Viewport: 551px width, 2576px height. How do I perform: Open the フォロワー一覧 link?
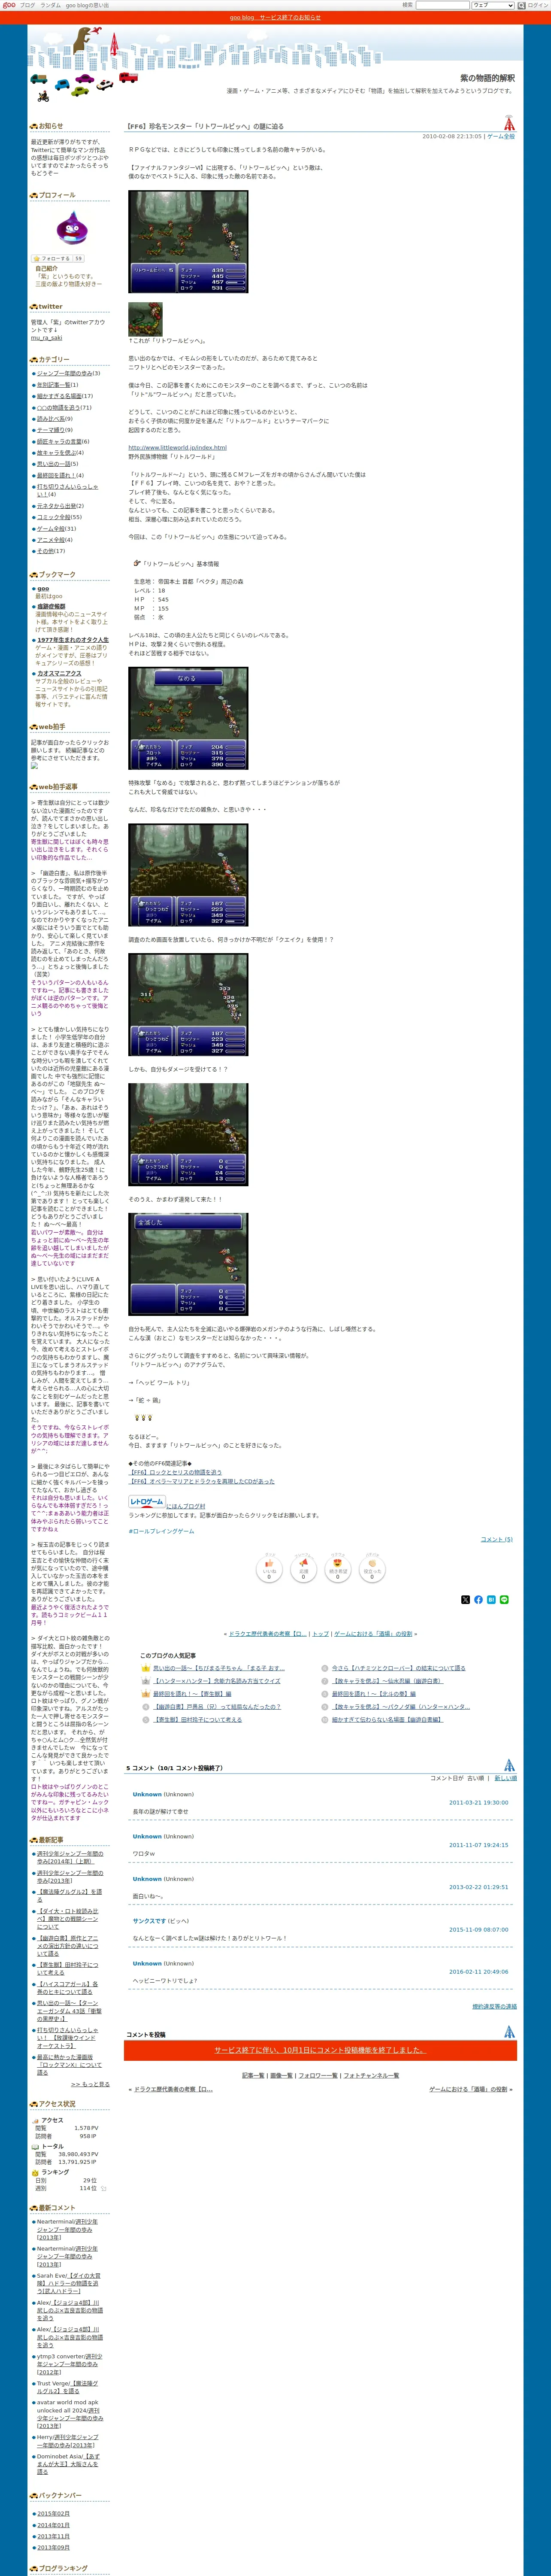click(x=318, y=2075)
